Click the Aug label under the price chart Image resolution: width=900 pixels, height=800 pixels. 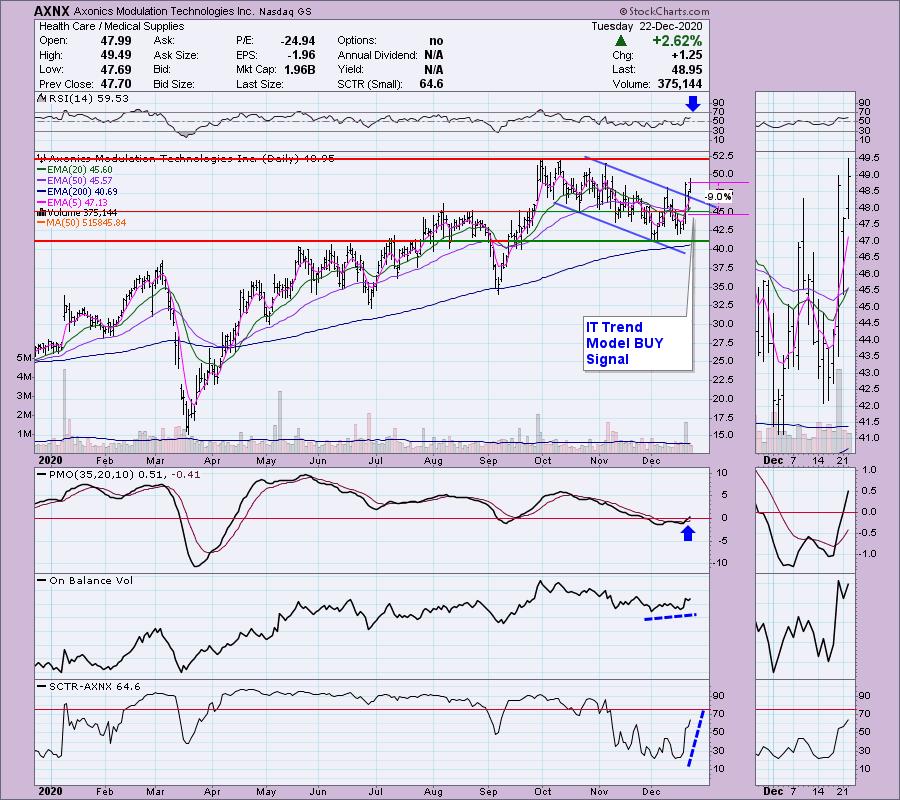[433, 461]
